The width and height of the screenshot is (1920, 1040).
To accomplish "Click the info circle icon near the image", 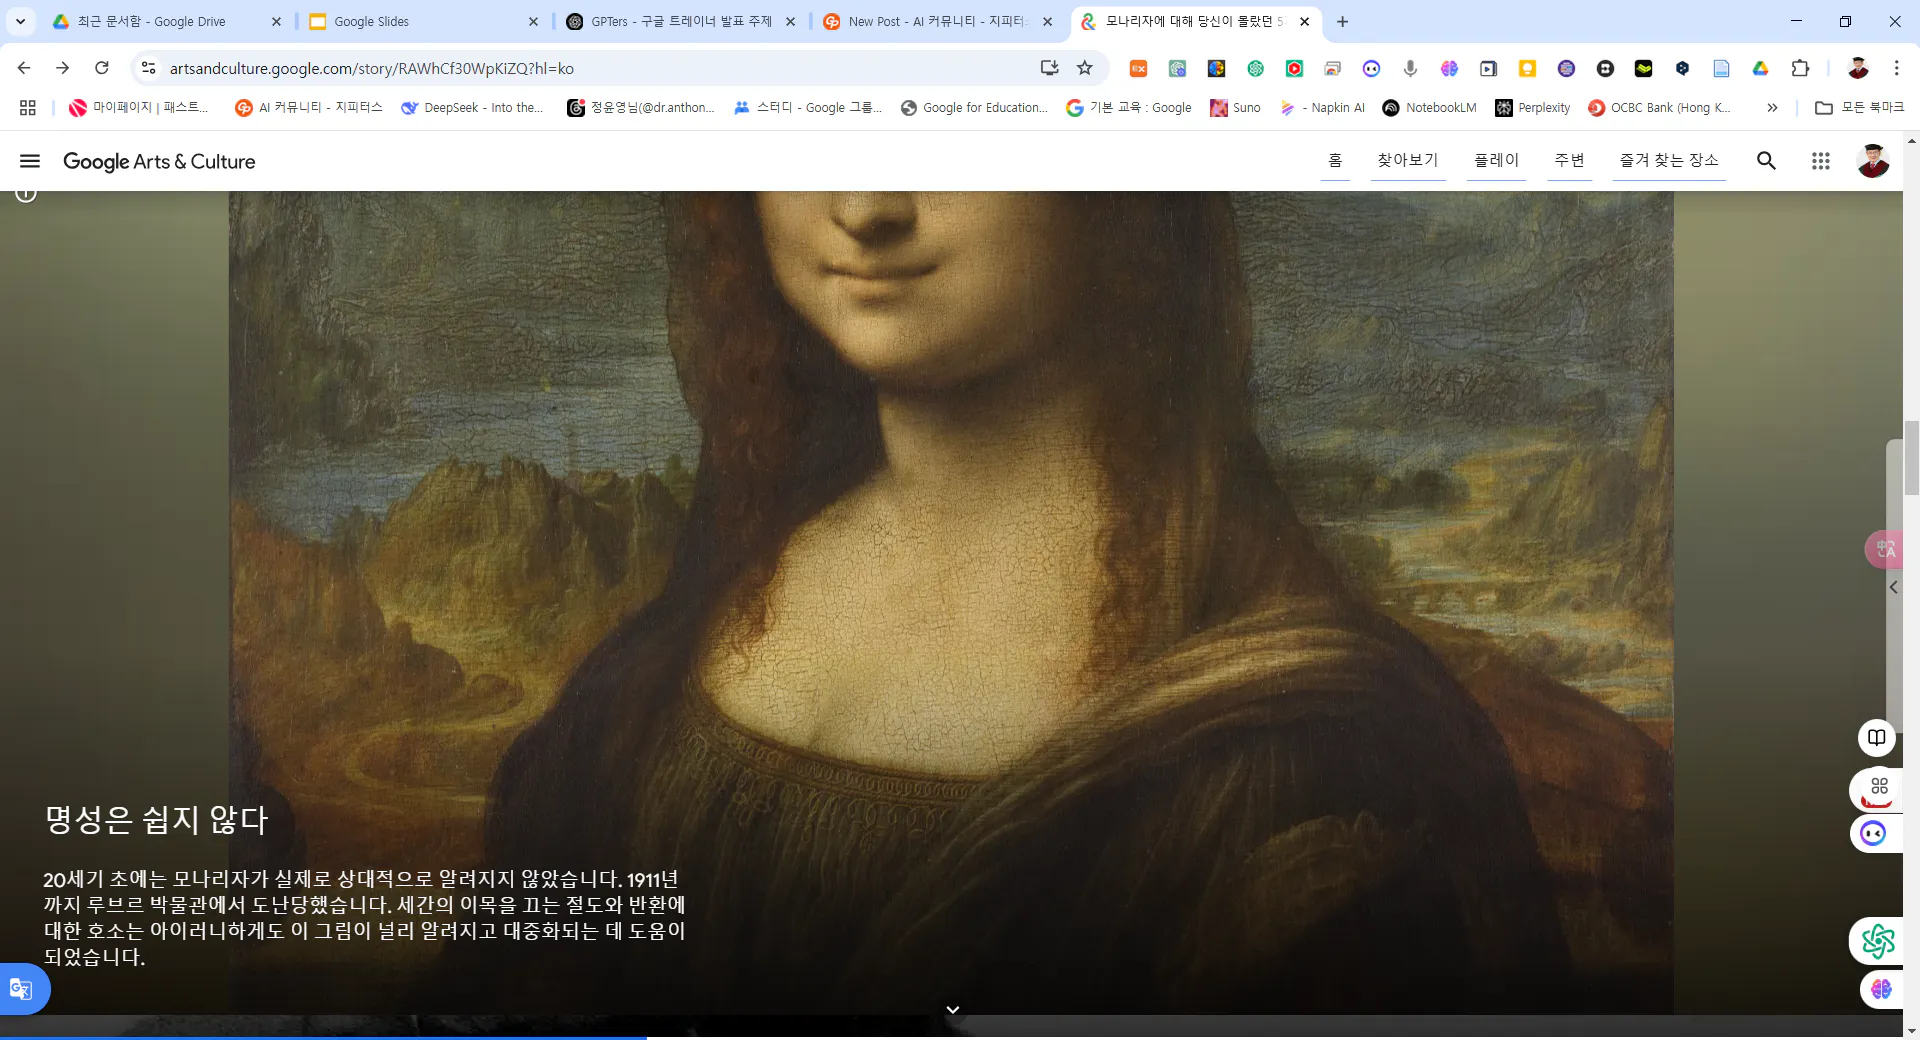I will [x=26, y=193].
